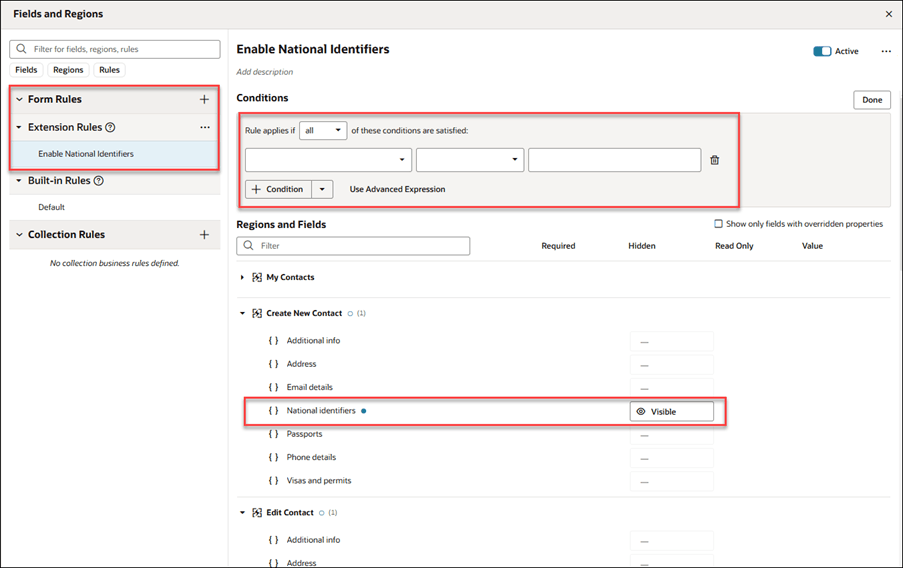903x568 pixels.
Task: Click braces icon beside Visas and permits
Action: pos(274,480)
